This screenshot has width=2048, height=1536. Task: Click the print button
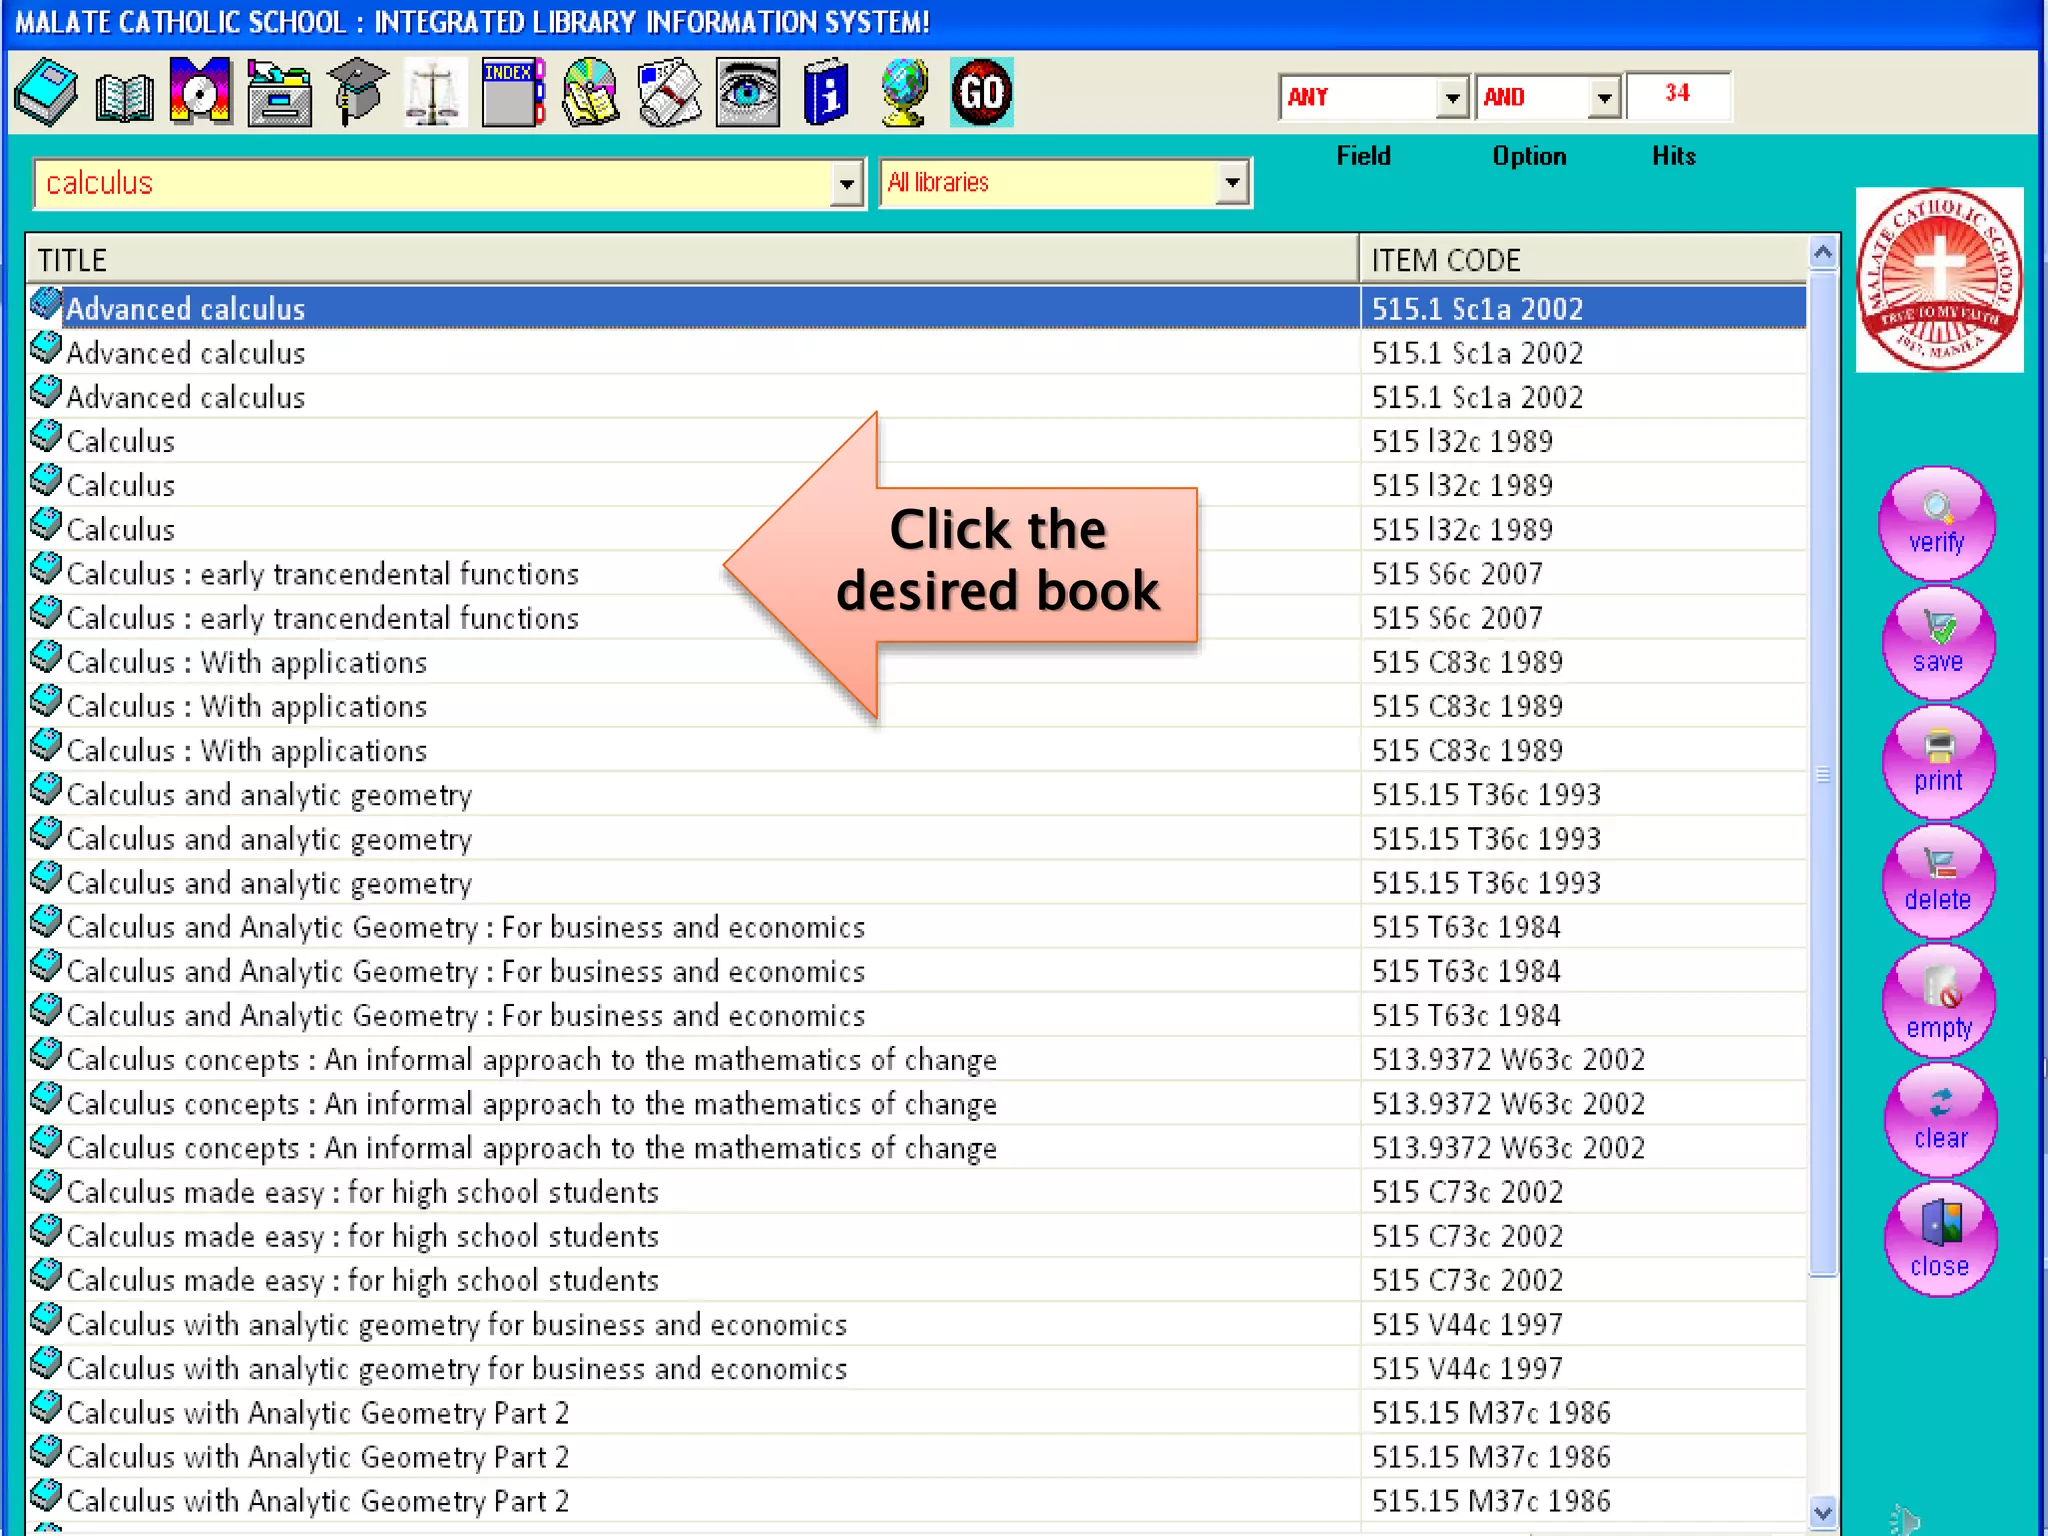[x=1938, y=762]
